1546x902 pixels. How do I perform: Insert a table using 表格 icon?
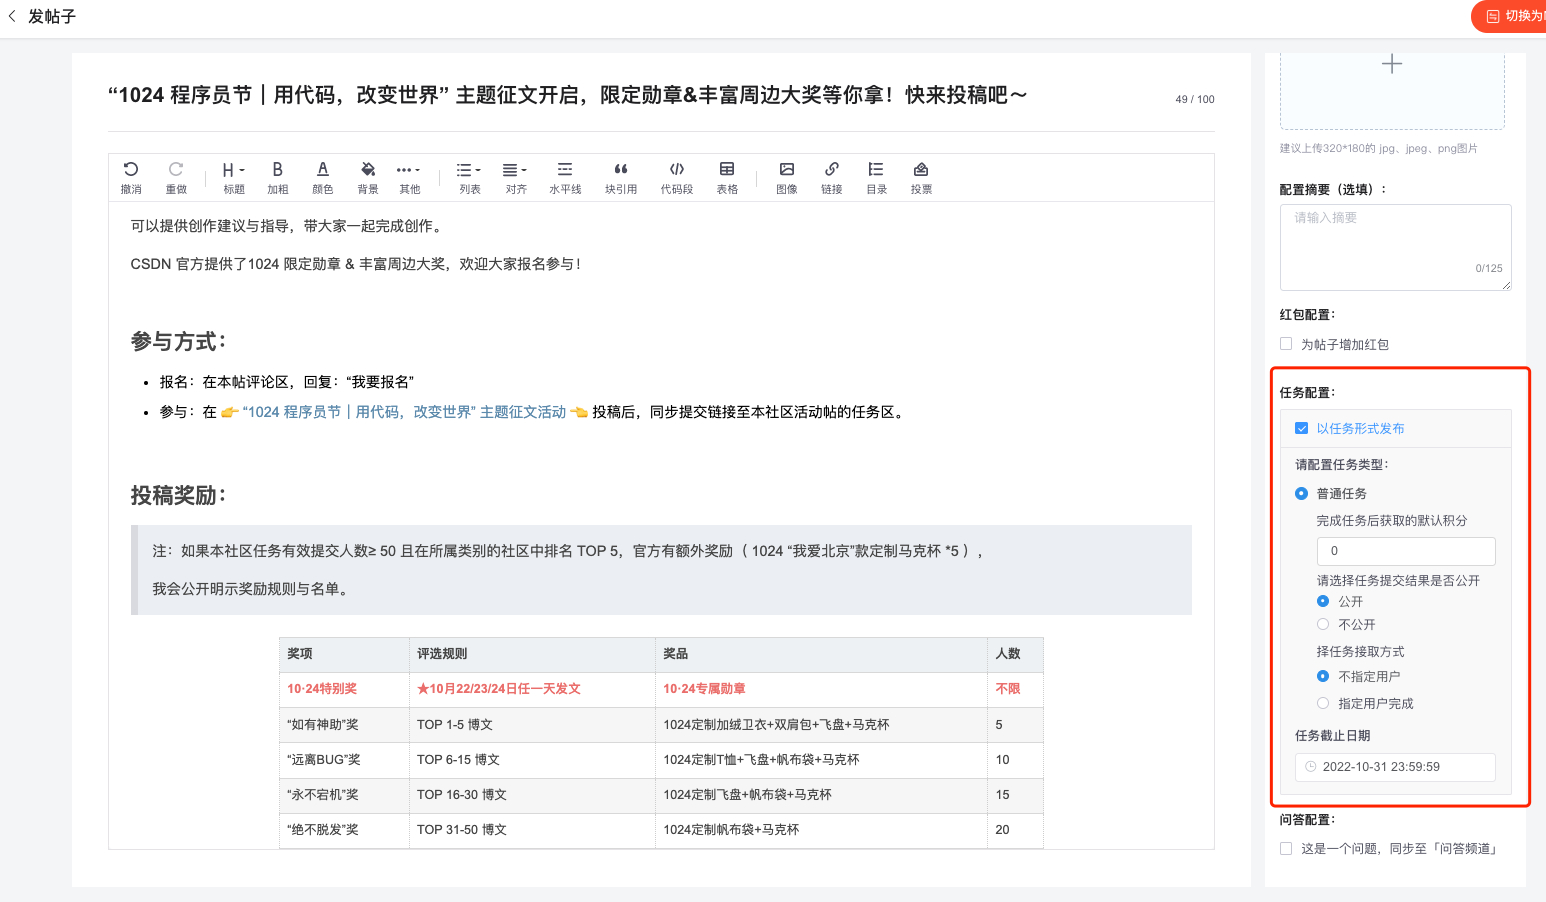(727, 176)
